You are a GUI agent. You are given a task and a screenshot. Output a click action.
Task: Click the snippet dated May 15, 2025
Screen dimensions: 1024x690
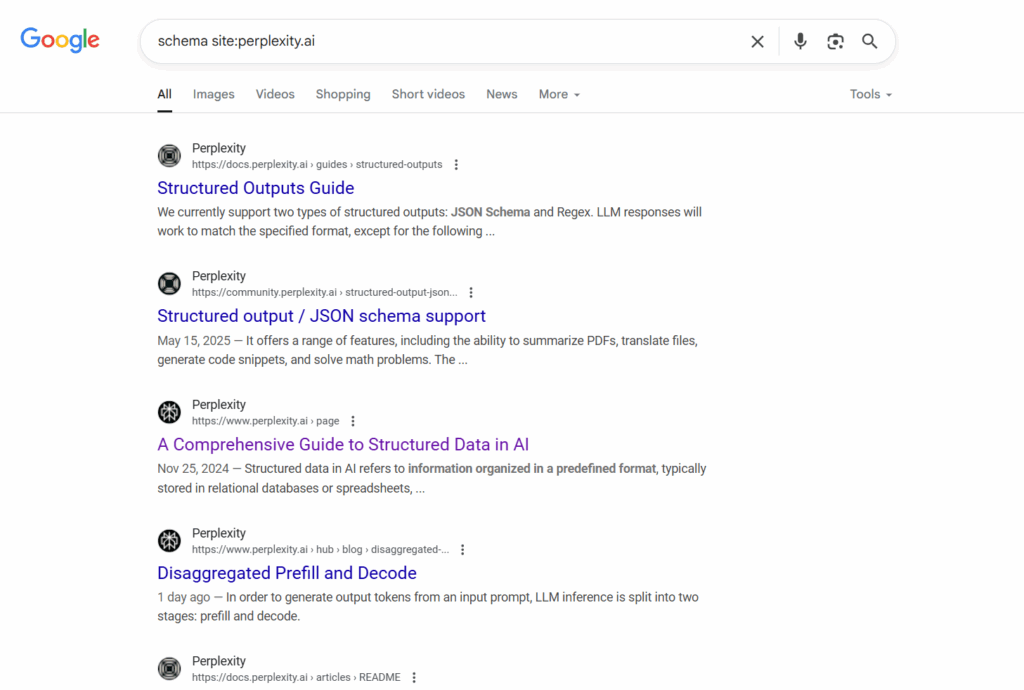point(428,350)
